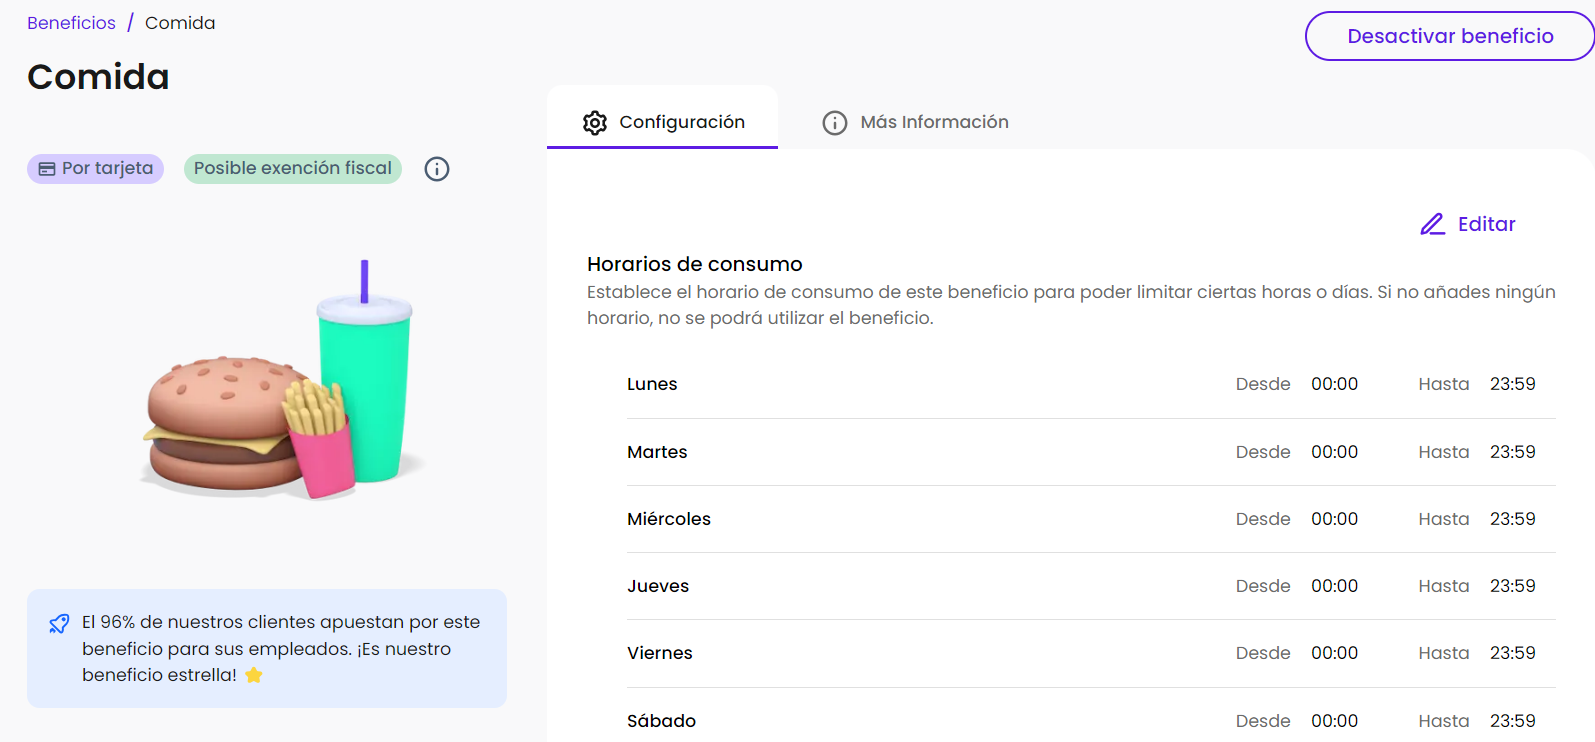Viewport: 1595px width, 742px height.
Task: Click the rocket icon in the blue banner
Action: [59, 624]
